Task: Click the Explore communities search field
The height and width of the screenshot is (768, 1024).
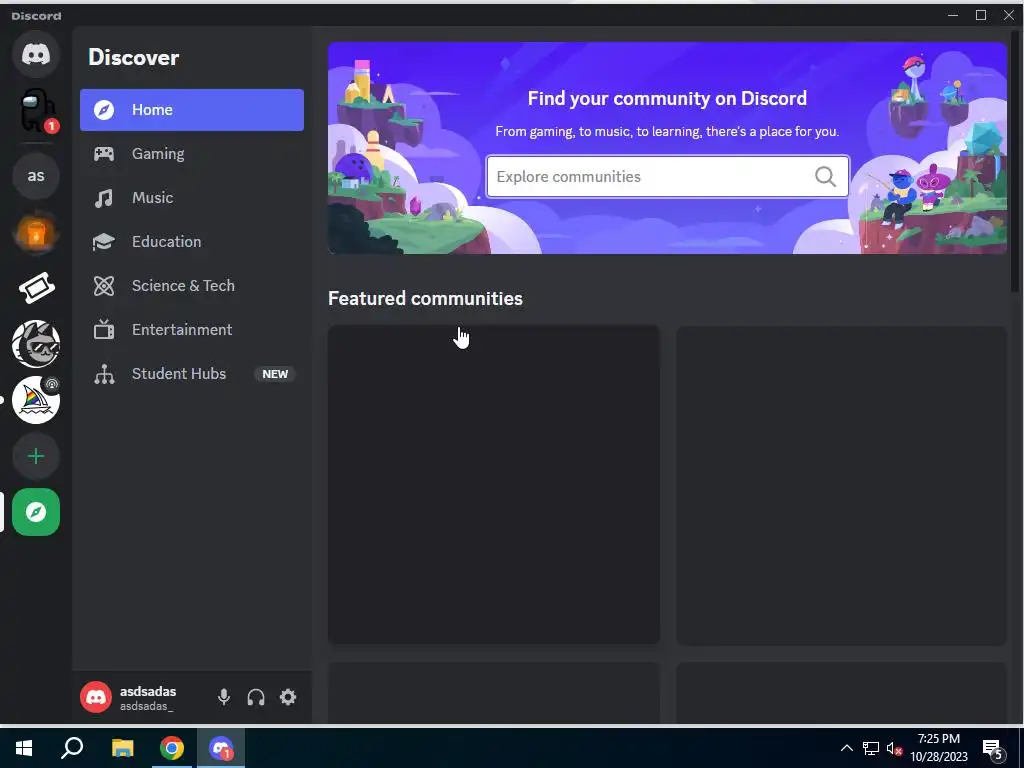Action: point(667,176)
